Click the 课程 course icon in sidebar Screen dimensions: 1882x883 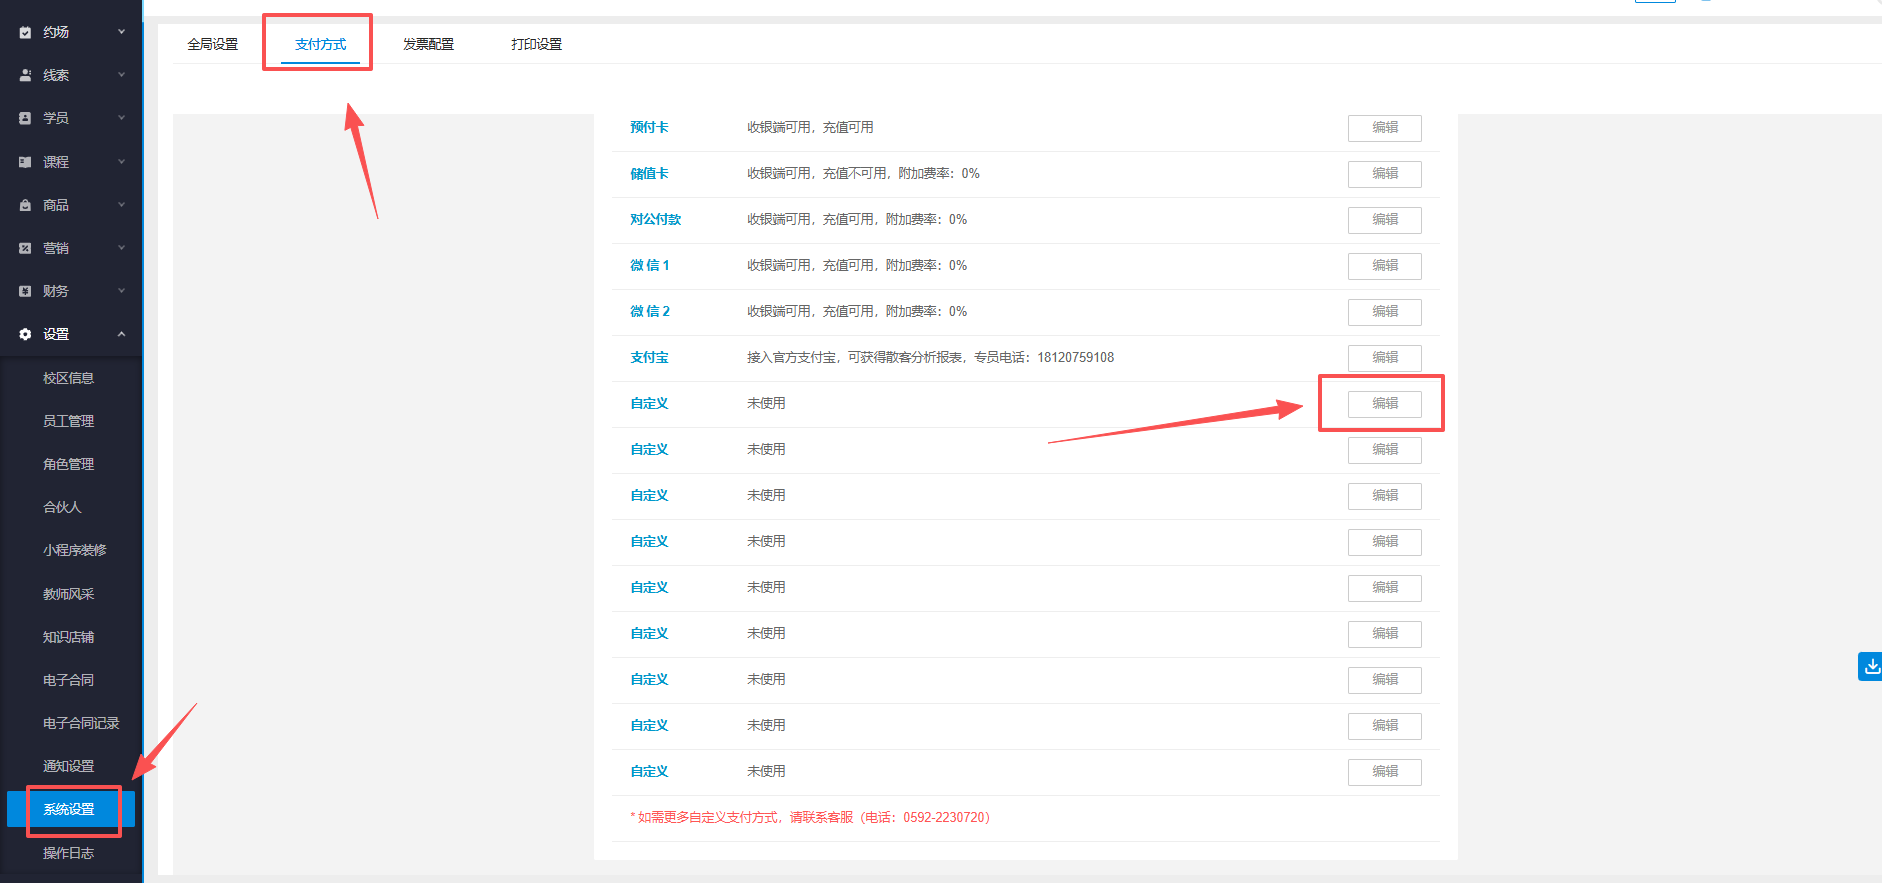point(25,162)
